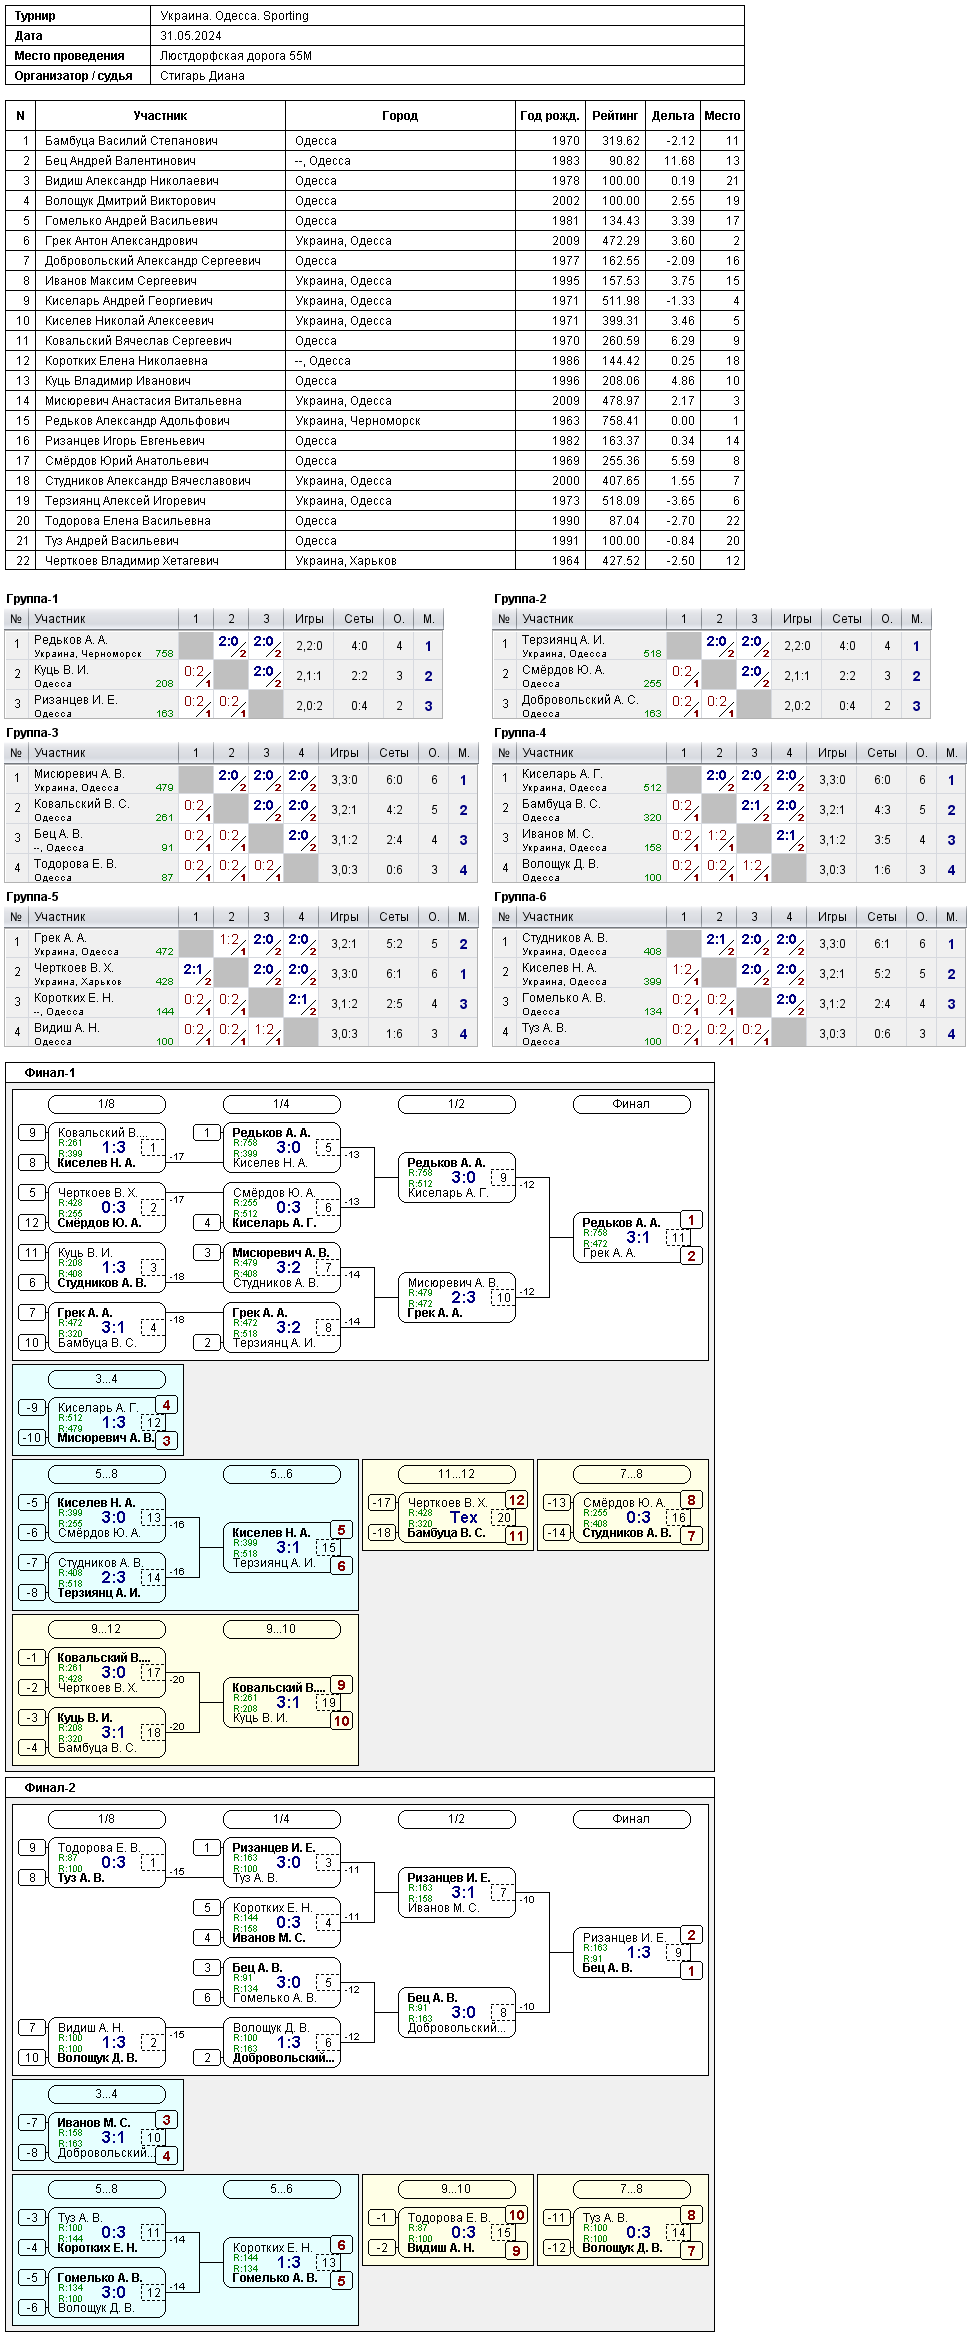Click rating value 758.41
976x2337 pixels.
click(620, 421)
